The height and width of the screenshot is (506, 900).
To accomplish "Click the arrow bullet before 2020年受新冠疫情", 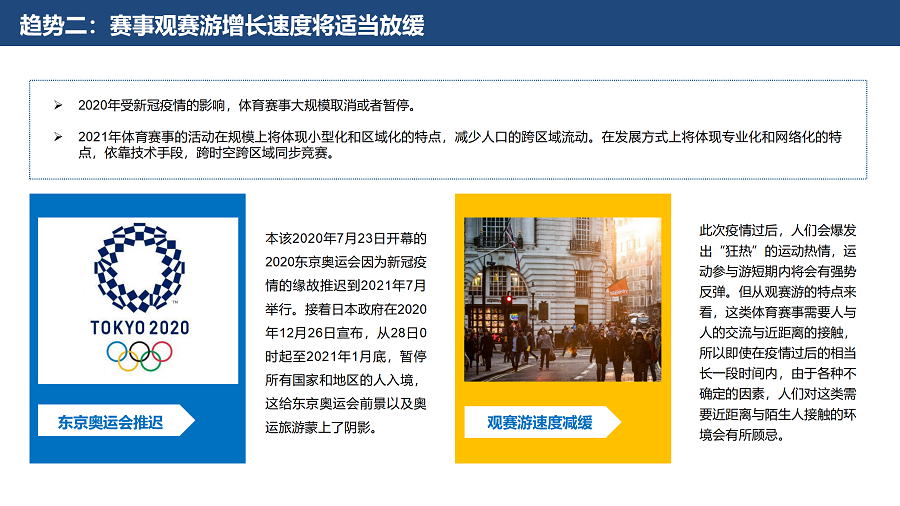I will pos(58,105).
